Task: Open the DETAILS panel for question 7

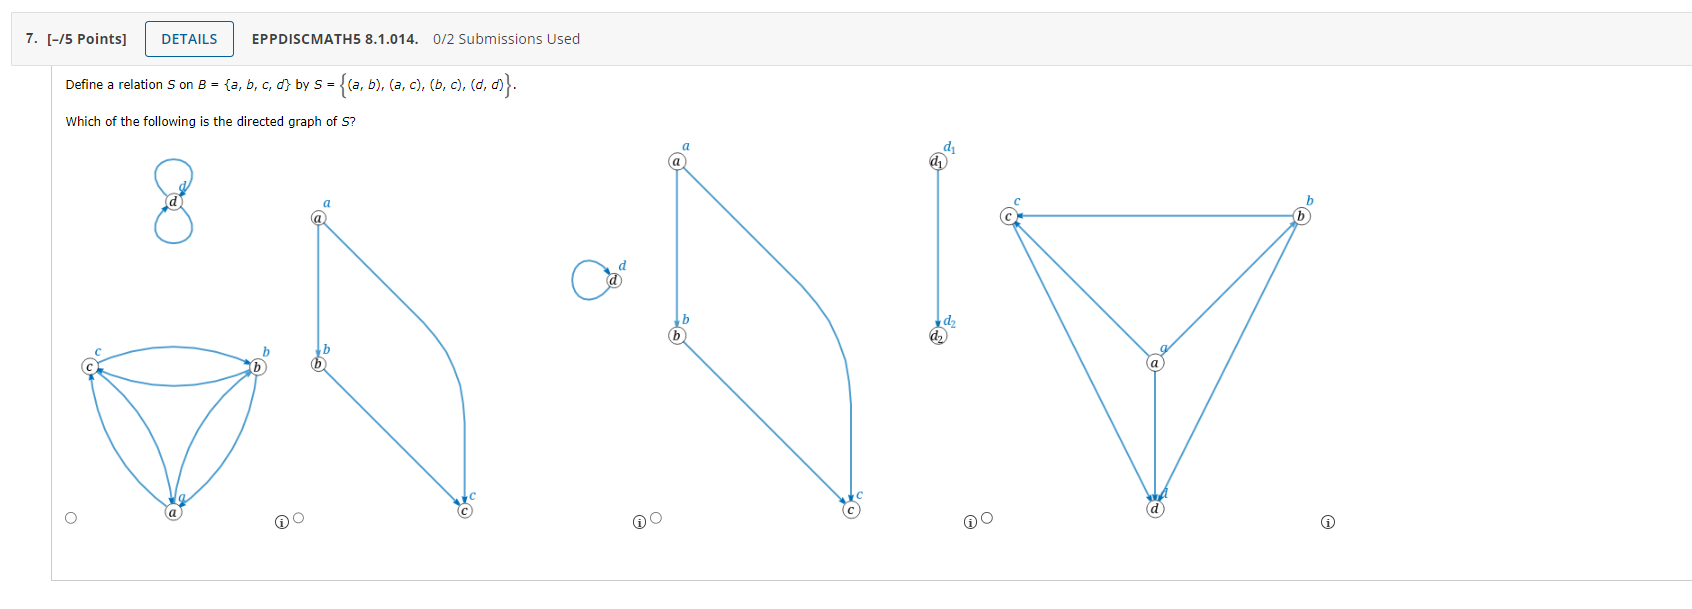Action: pyautogui.click(x=189, y=39)
